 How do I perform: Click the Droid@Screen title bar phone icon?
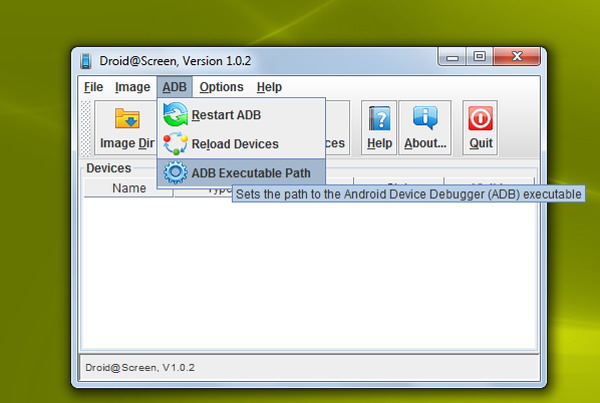pyautogui.click(x=86, y=61)
